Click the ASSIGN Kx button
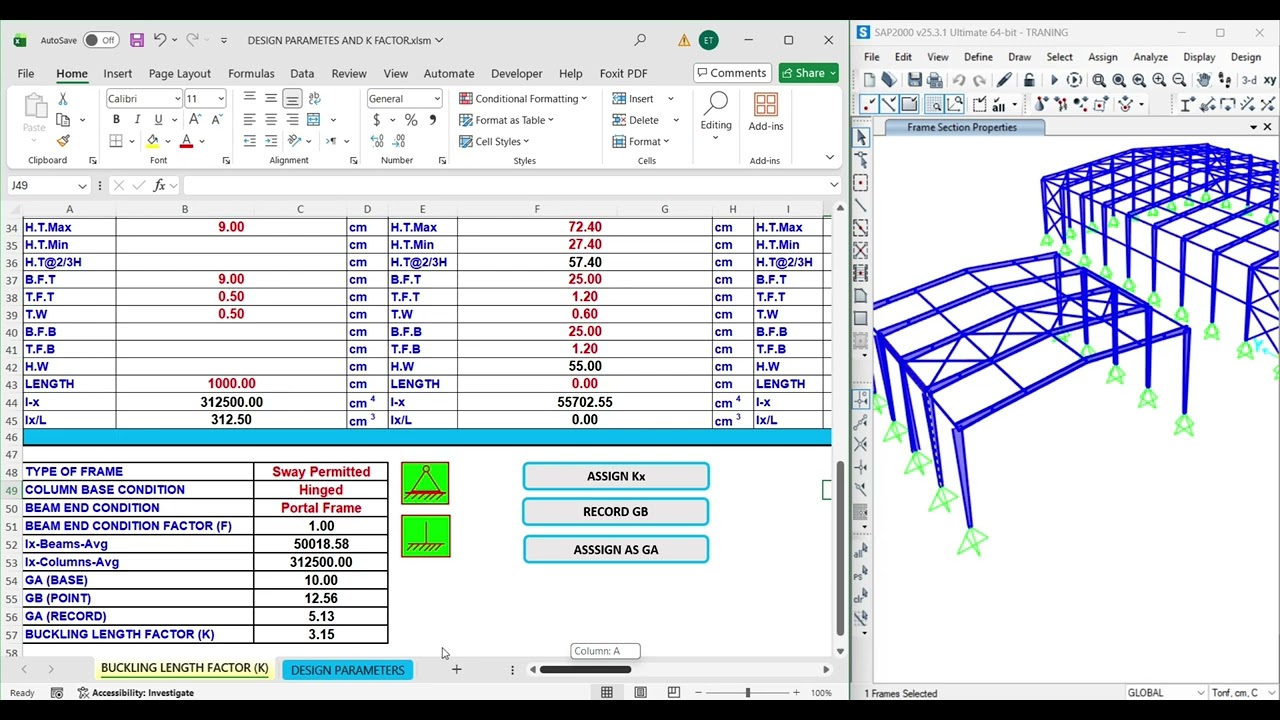Image resolution: width=1280 pixels, height=720 pixels. pos(616,476)
